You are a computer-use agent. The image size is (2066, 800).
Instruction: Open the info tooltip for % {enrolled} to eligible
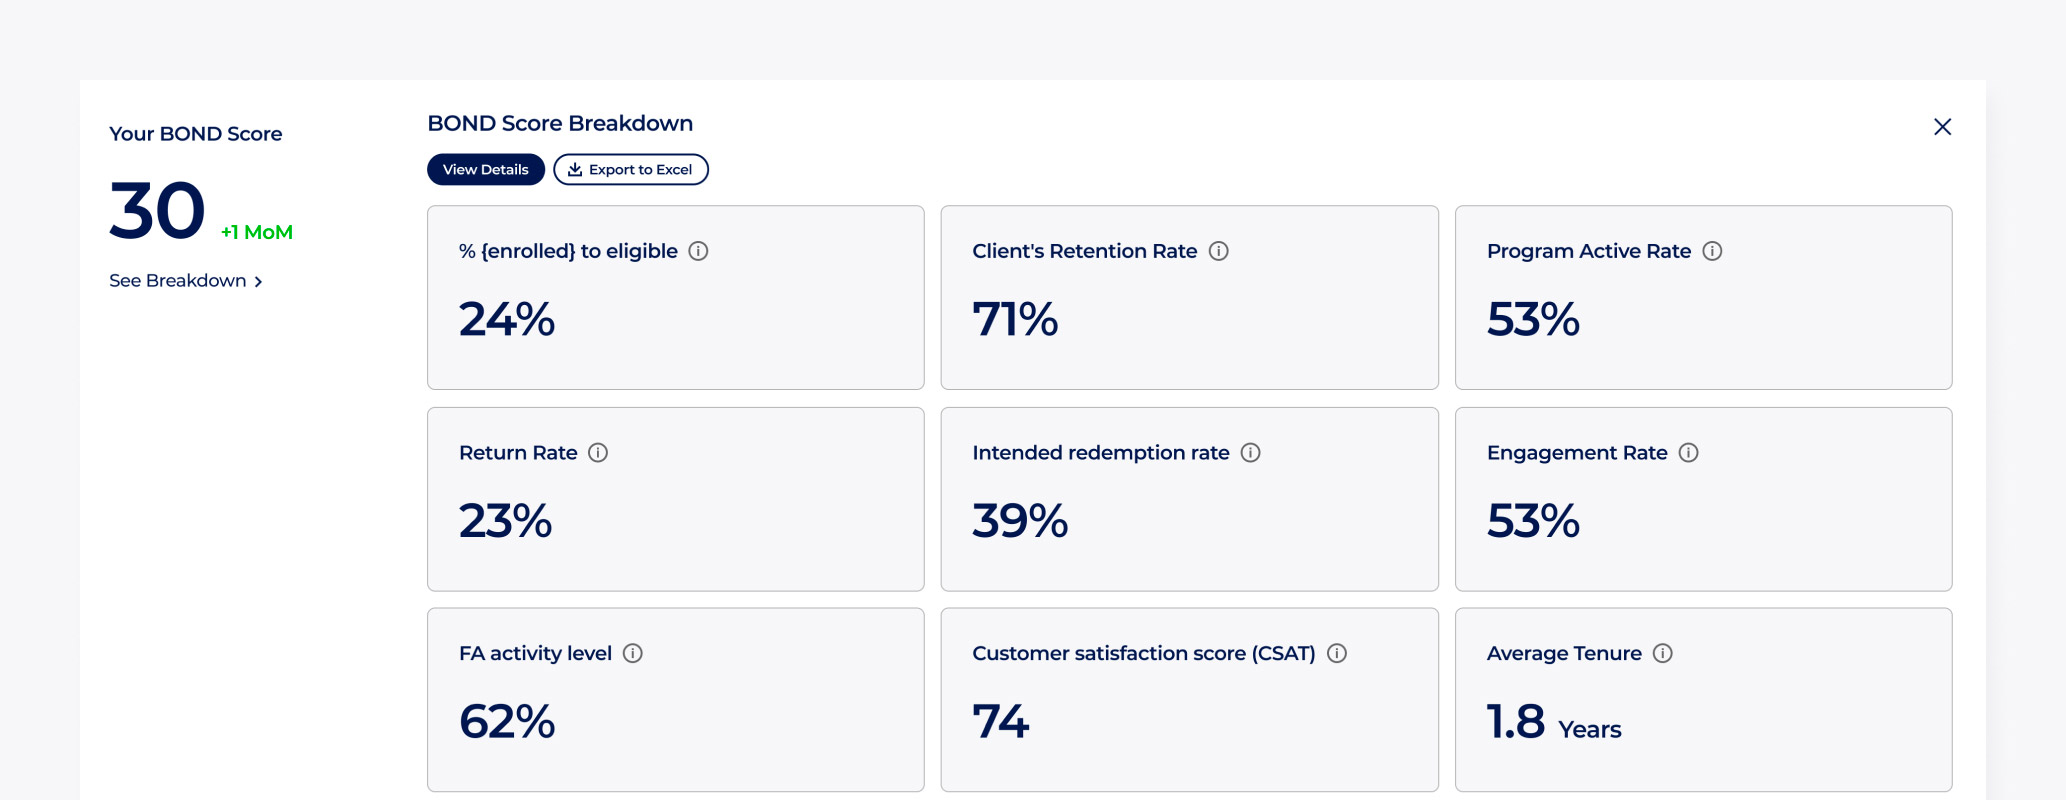[x=698, y=252]
